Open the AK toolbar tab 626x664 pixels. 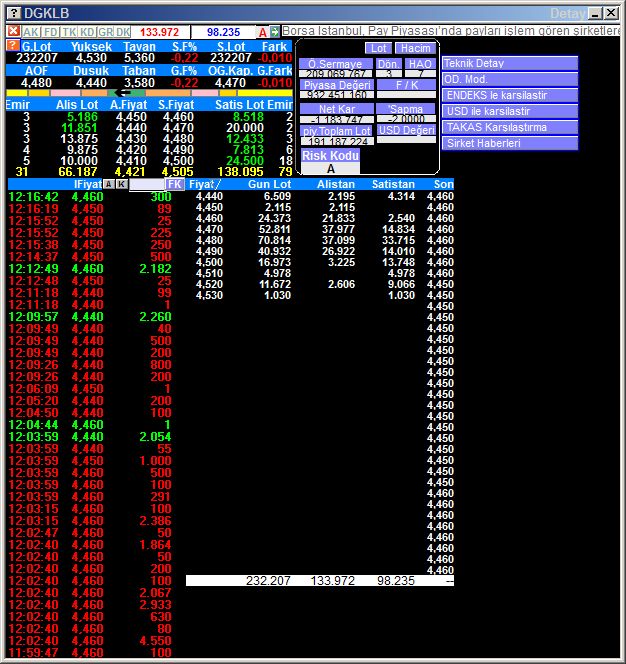31,32
